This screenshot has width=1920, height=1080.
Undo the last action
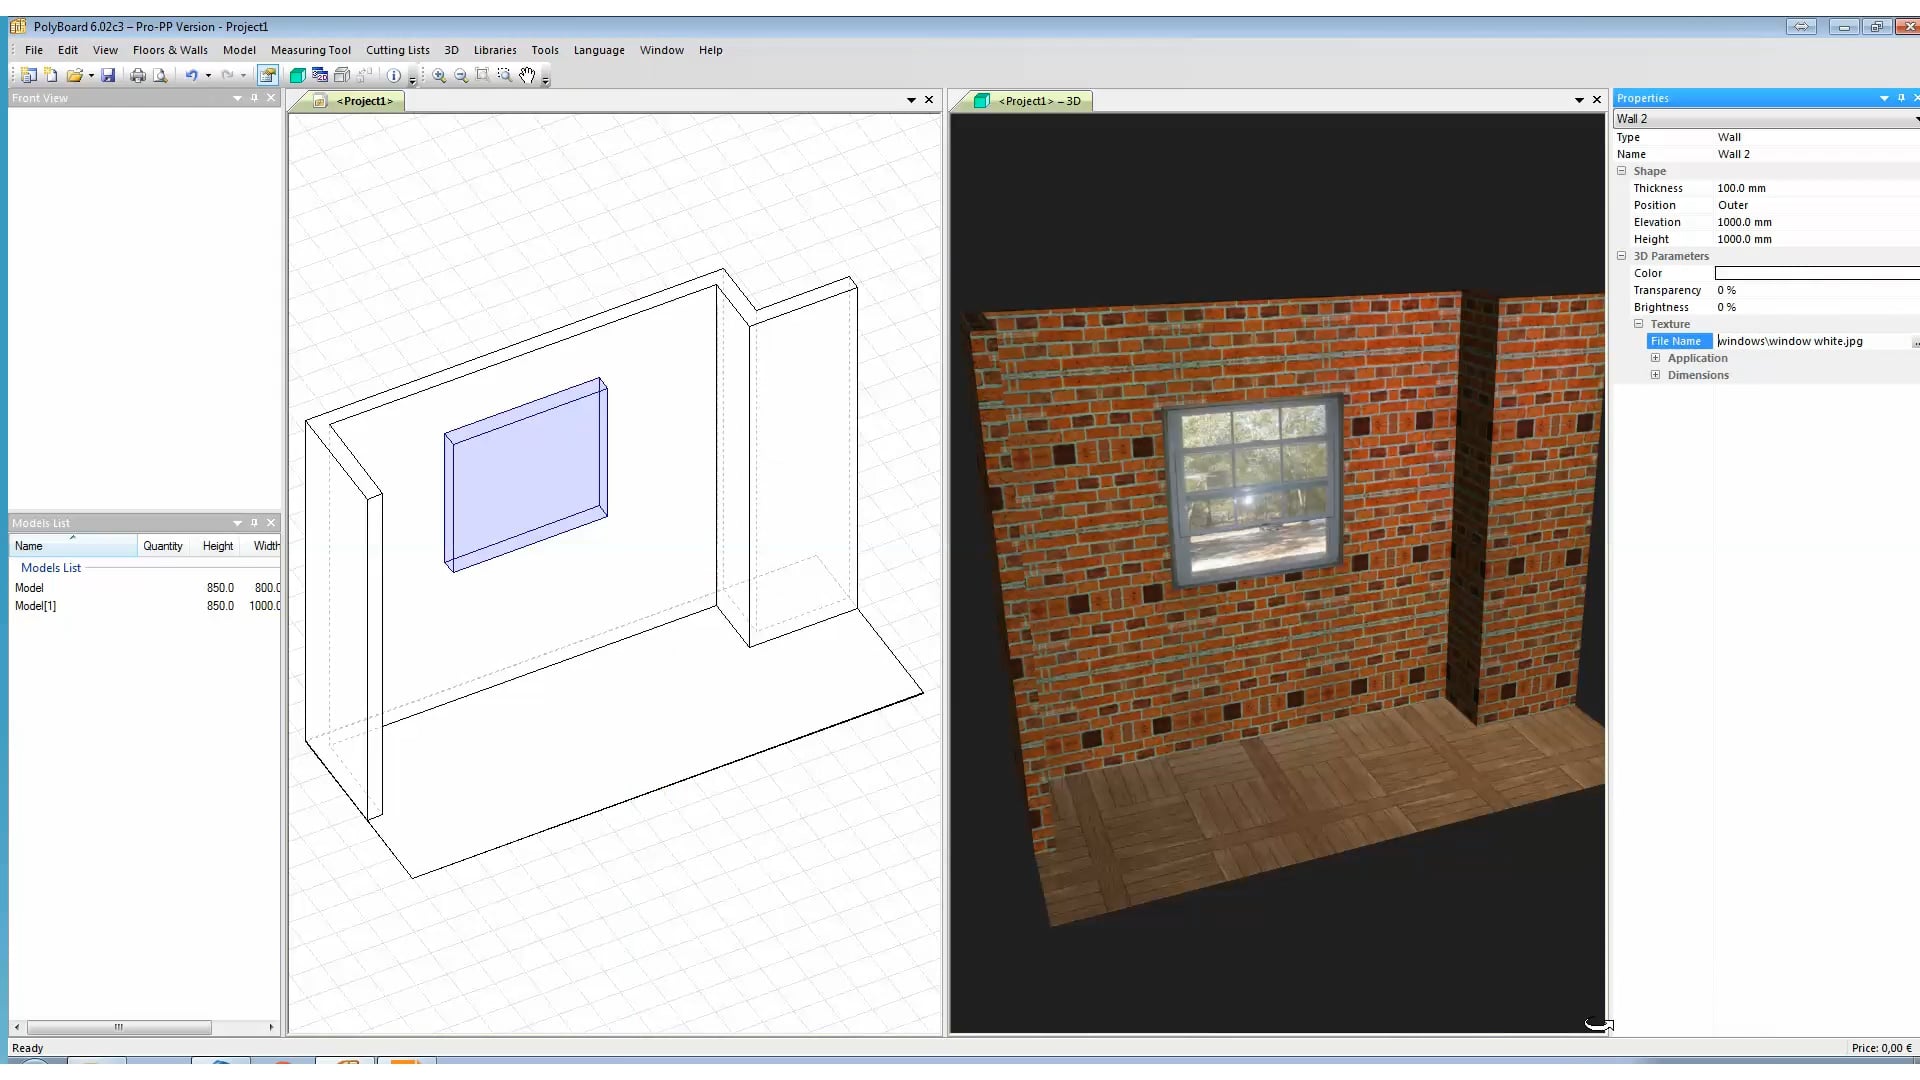coord(192,76)
